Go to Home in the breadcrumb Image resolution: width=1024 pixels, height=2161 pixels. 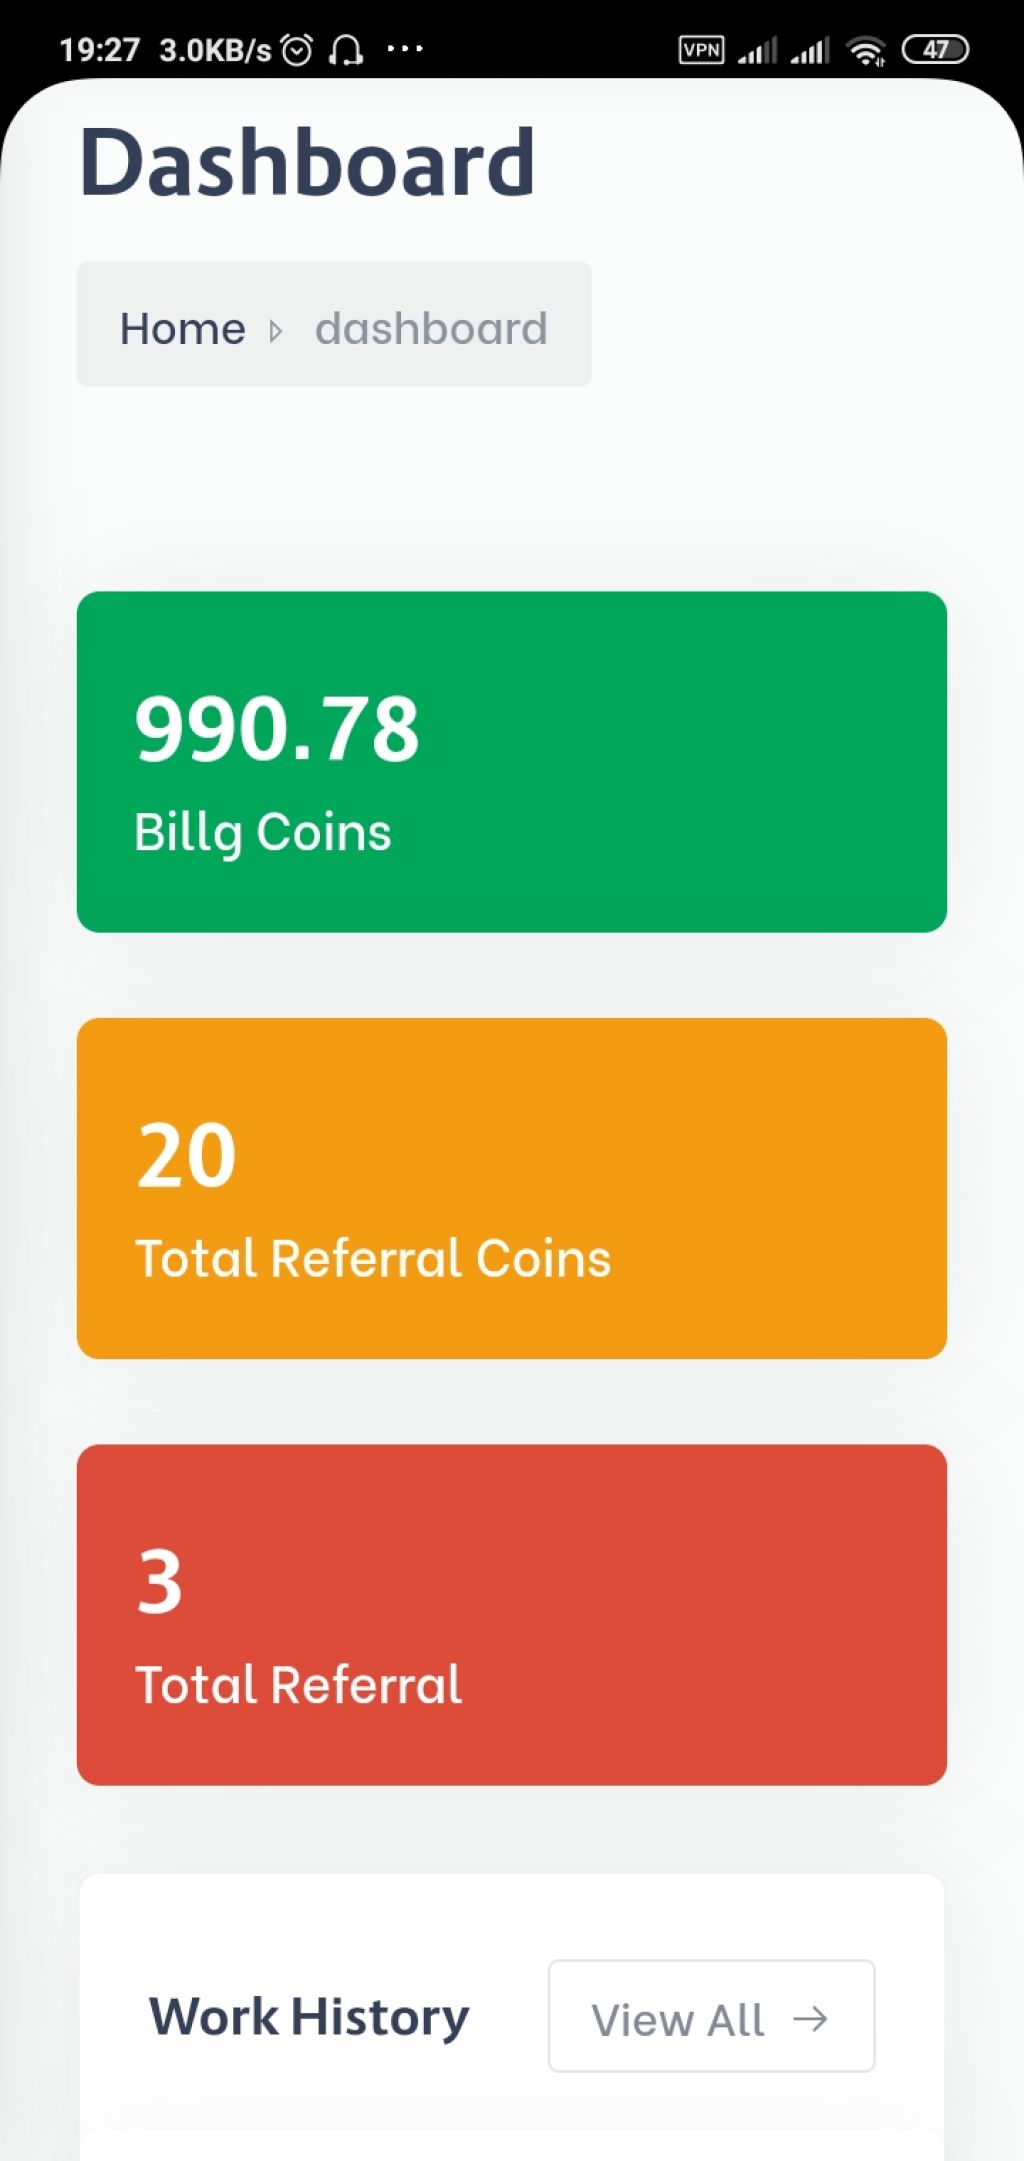point(183,329)
